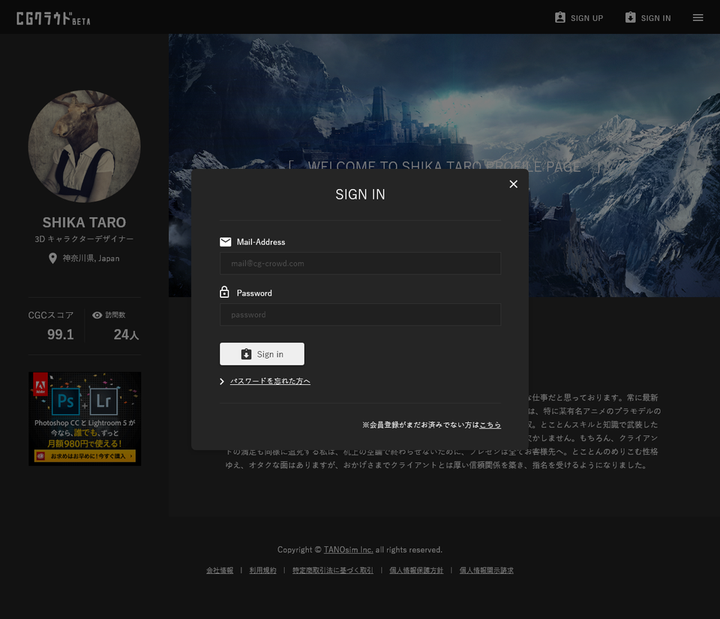The height and width of the screenshot is (619, 720).
Task: Open the hamburger menu icon
Action: (x=698, y=18)
